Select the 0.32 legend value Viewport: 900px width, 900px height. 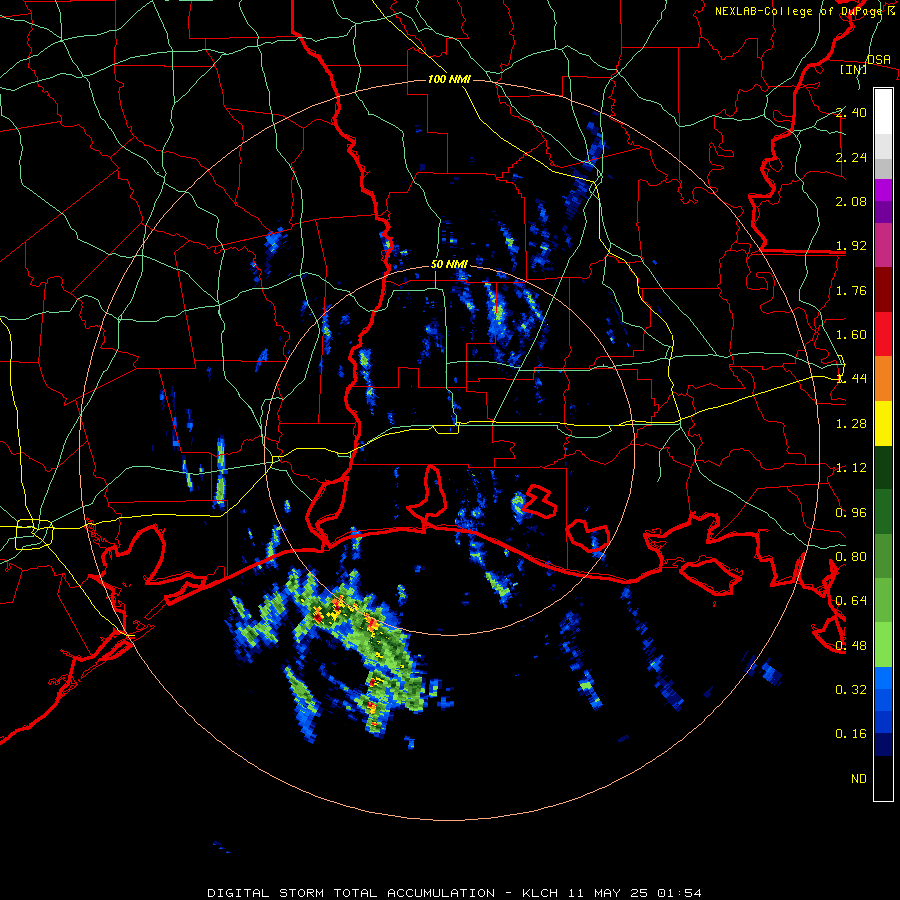851,689
